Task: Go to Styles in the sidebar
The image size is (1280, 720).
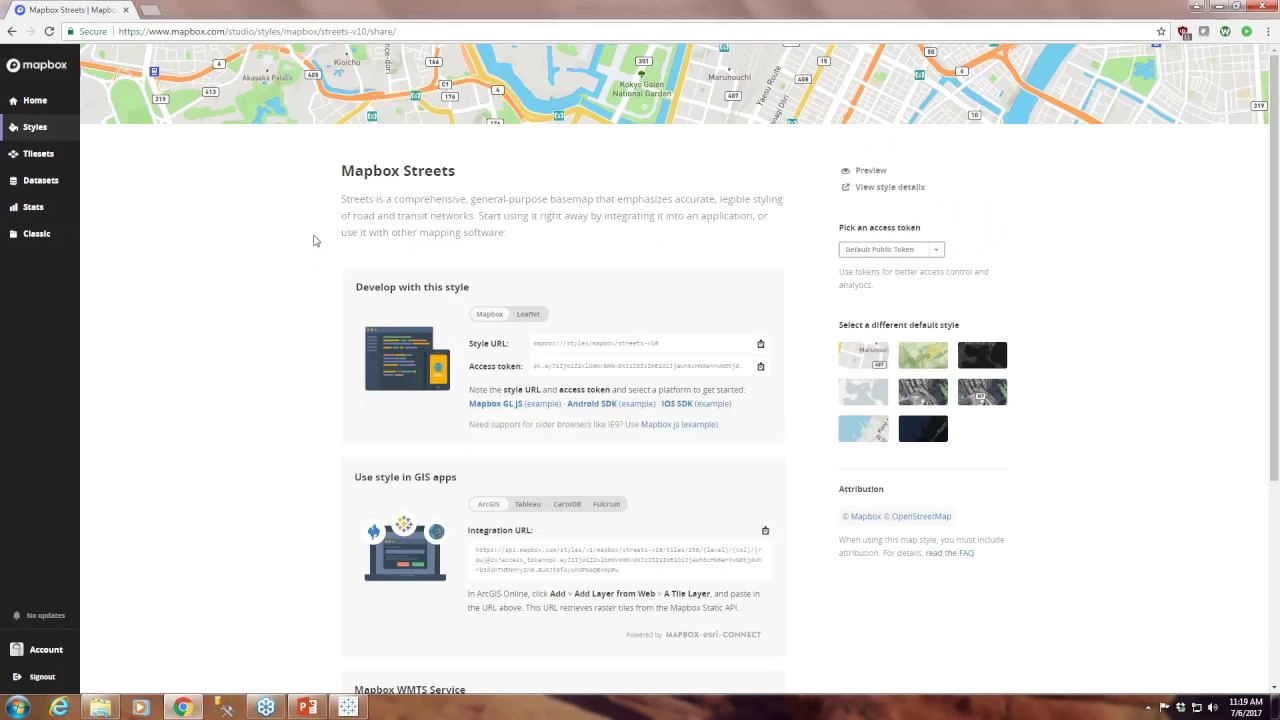Action: [35, 127]
